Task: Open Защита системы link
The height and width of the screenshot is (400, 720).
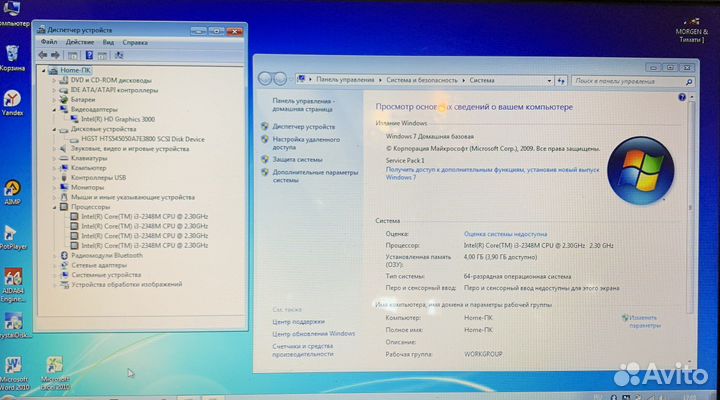Action: click(x=297, y=160)
